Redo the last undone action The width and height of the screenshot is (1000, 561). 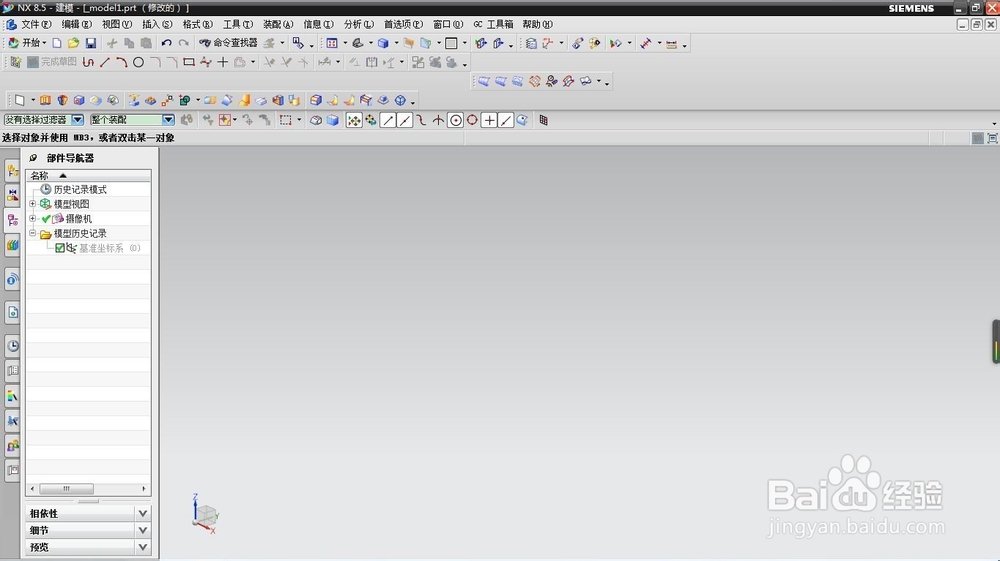[x=184, y=43]
